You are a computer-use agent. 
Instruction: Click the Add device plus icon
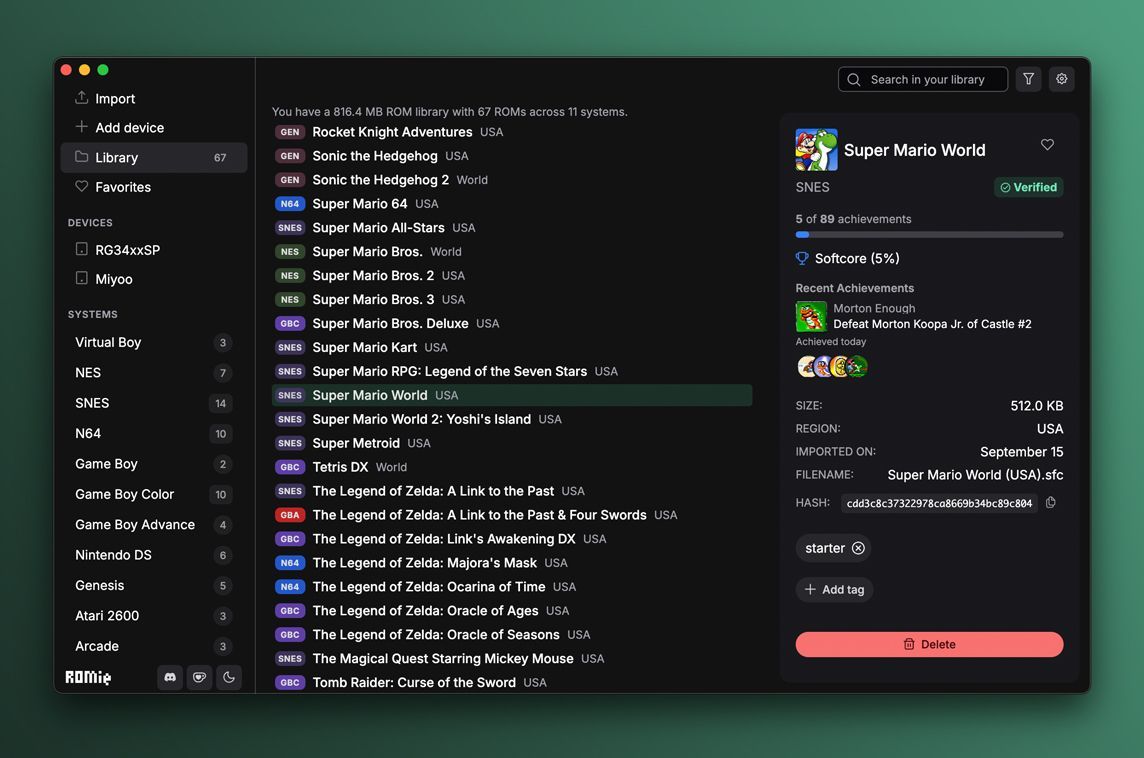click(x=82, y=127)
